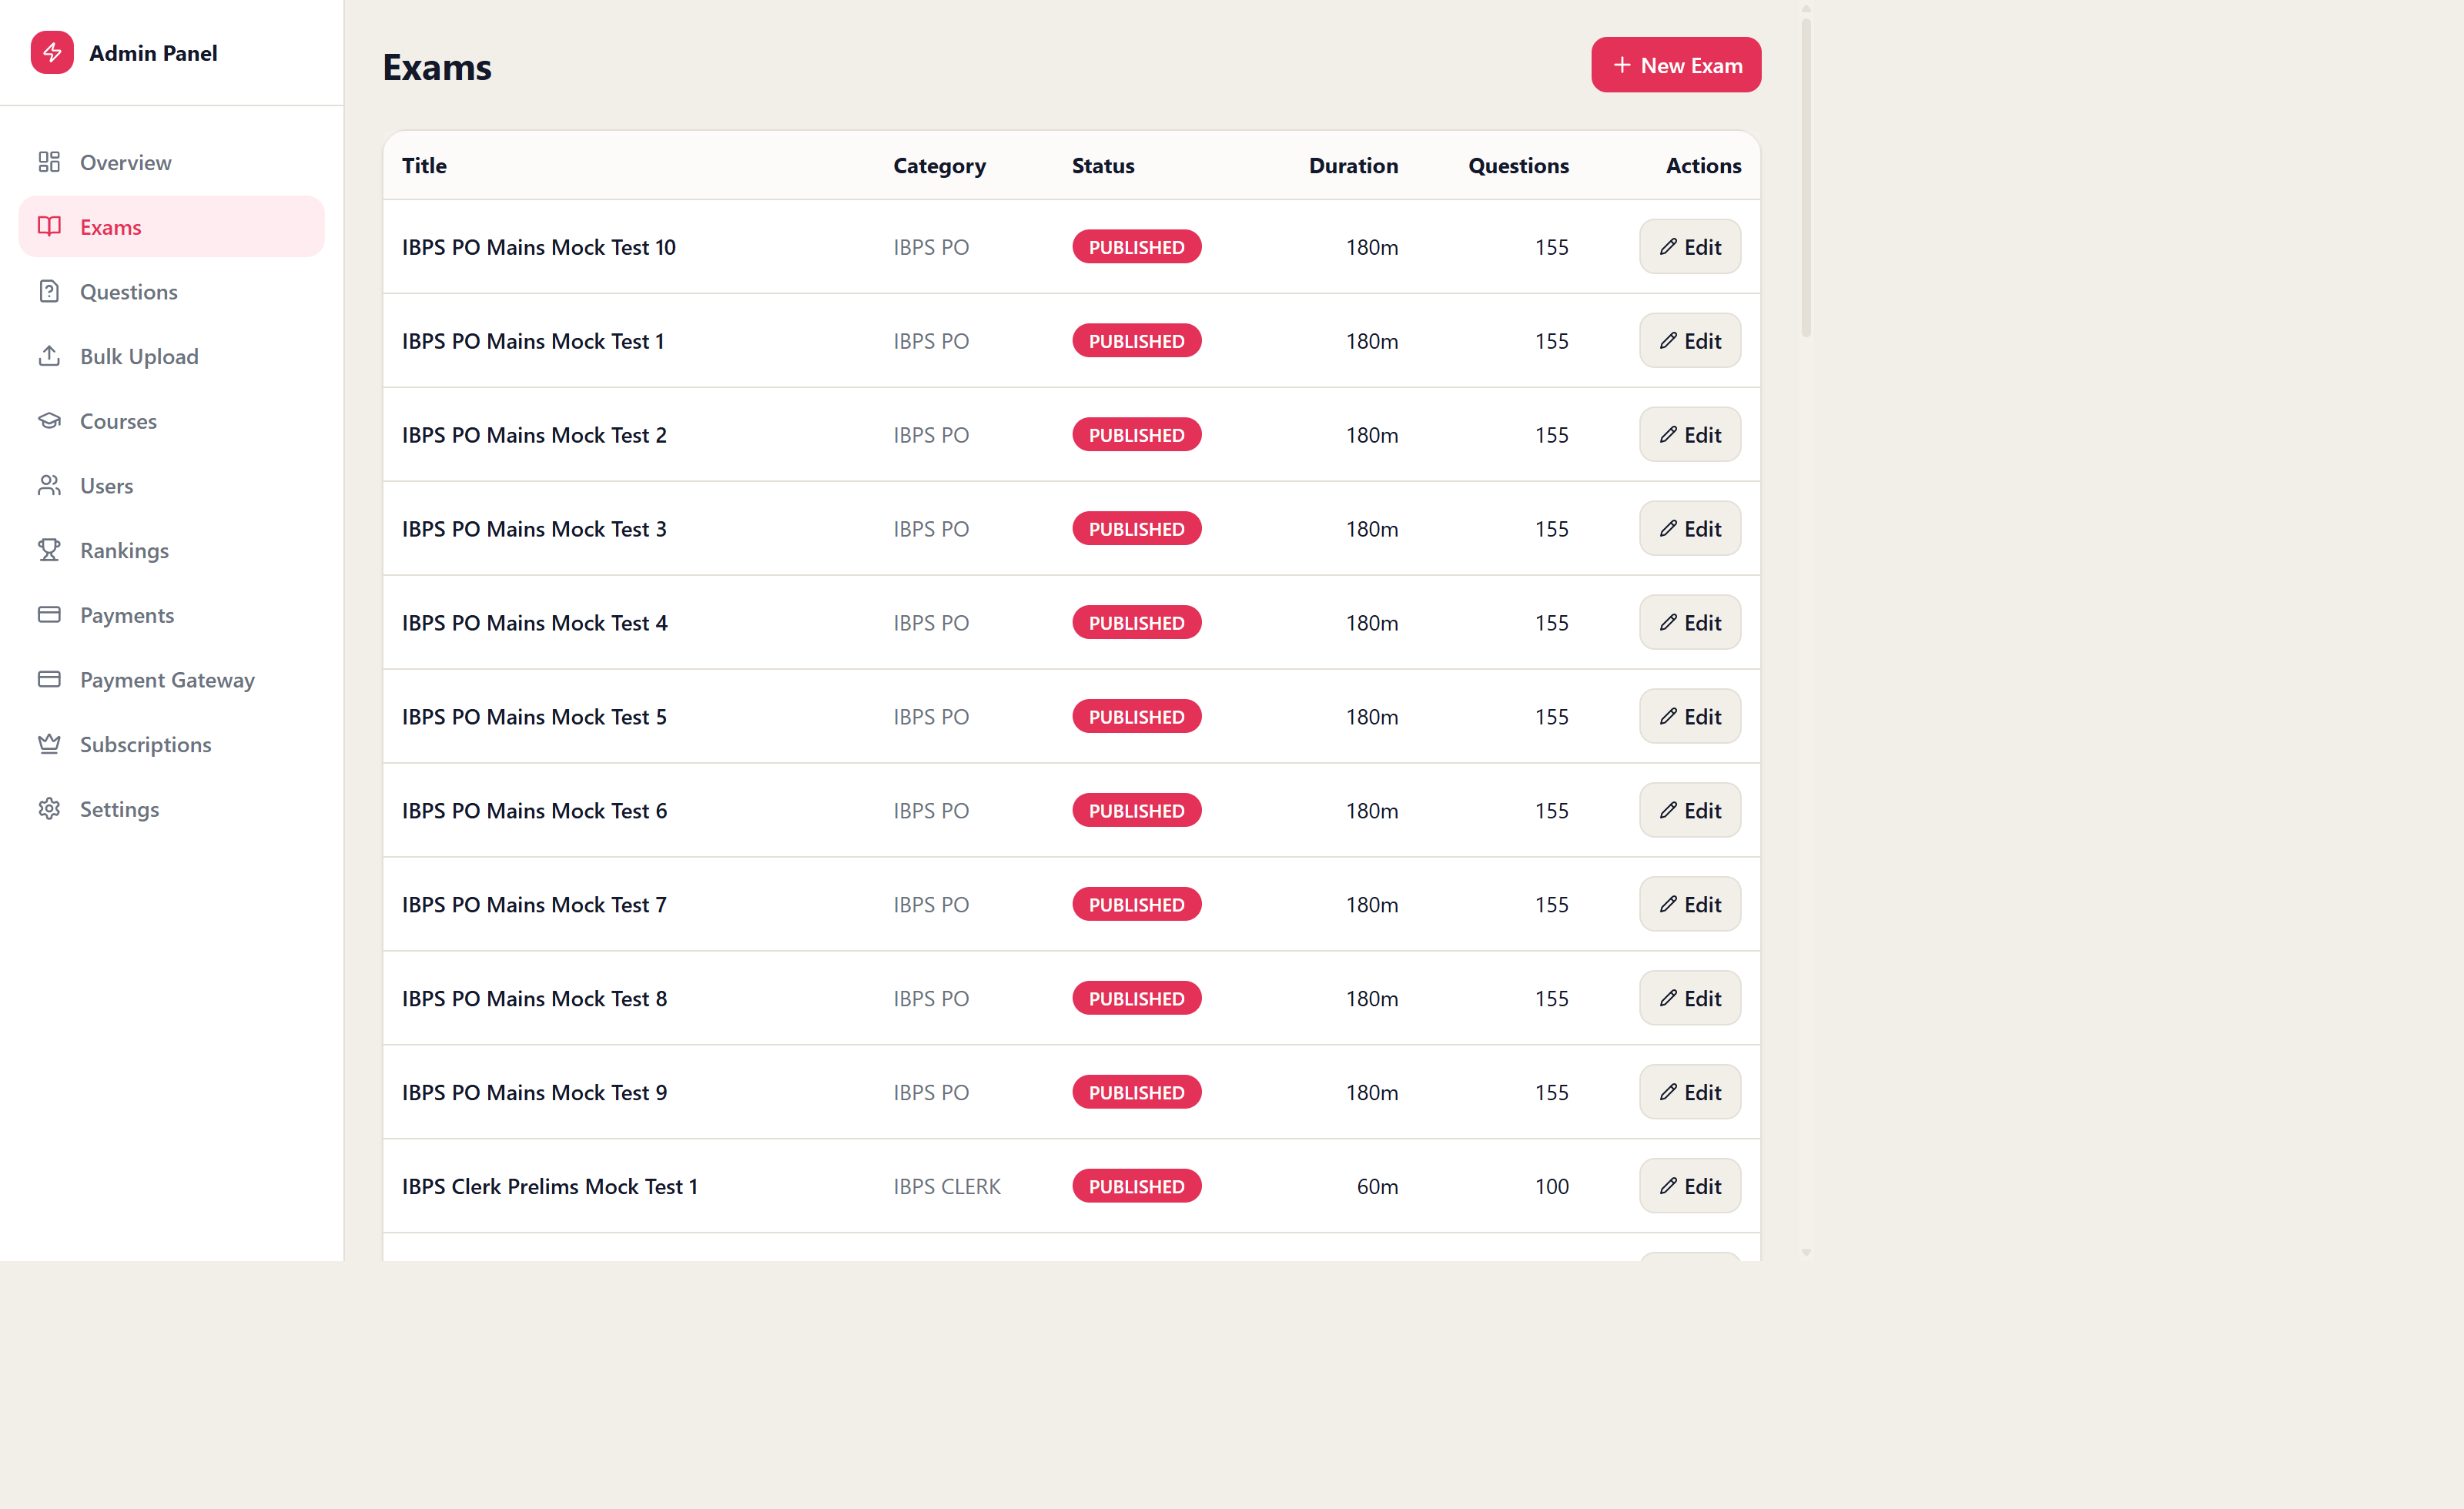Viewport: 2464px width, 1509px height.
Task: Click pencil icon for IBPS PO Mains Mock Test 1
Action: point(1668,340)
